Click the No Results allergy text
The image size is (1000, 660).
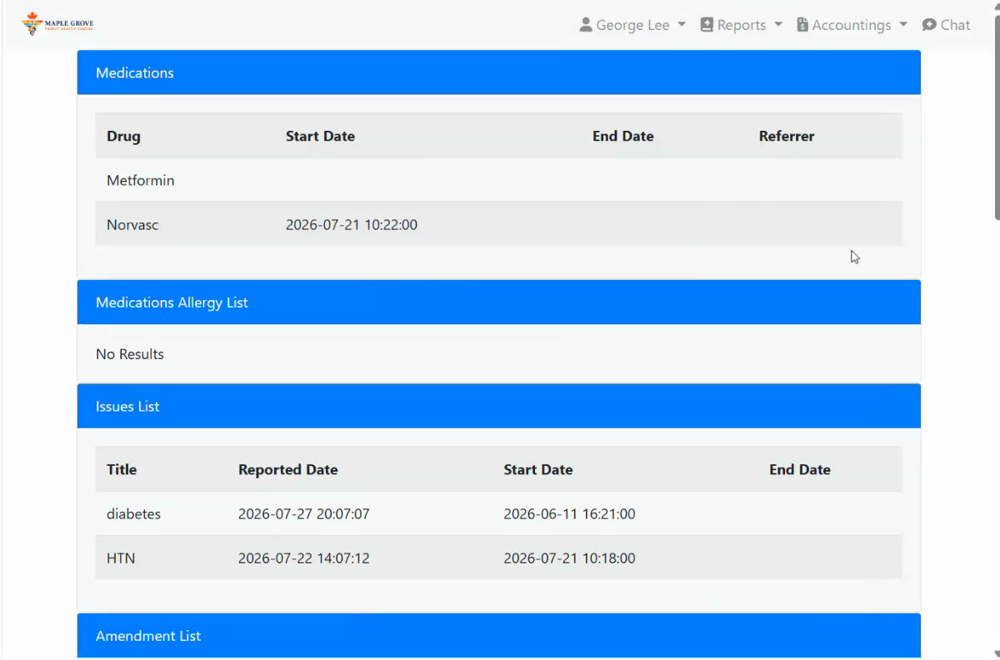129,354
